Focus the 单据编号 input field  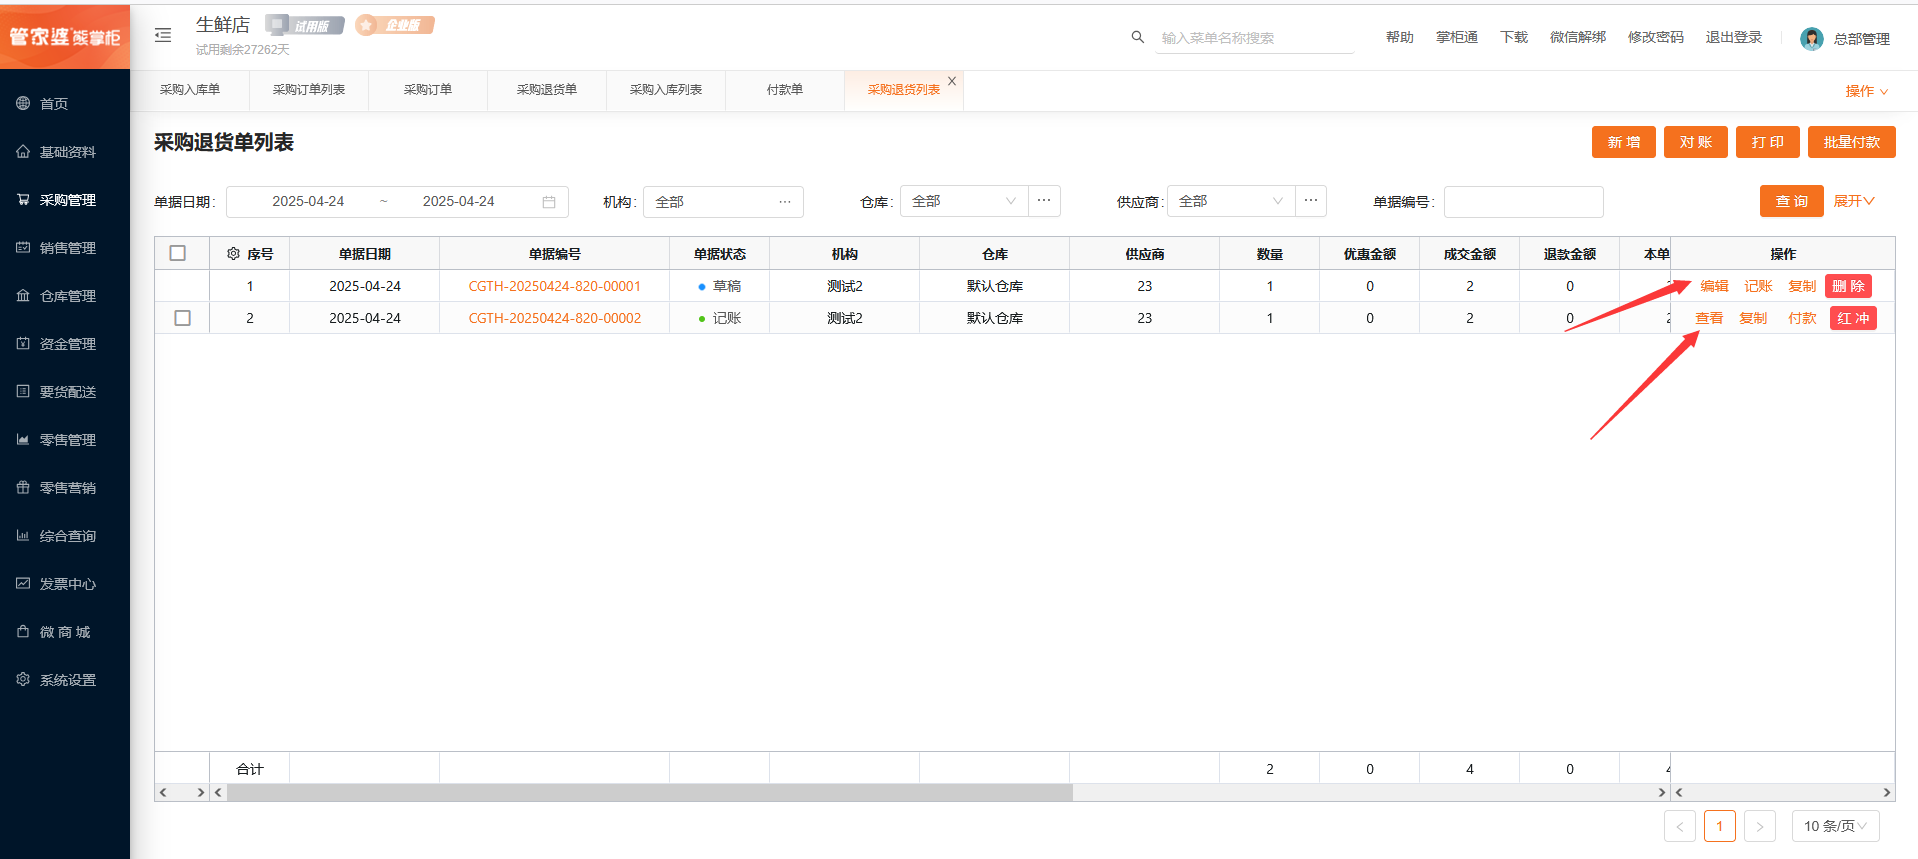coord(1524,202)
